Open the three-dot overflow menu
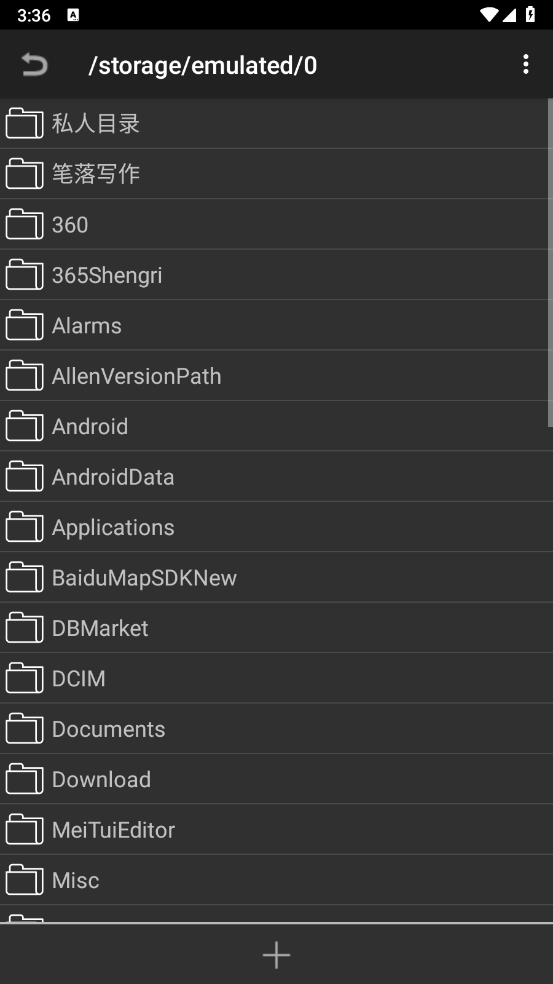Image resolution: width=553 pixels, height=984 pixels. (525, 65)
